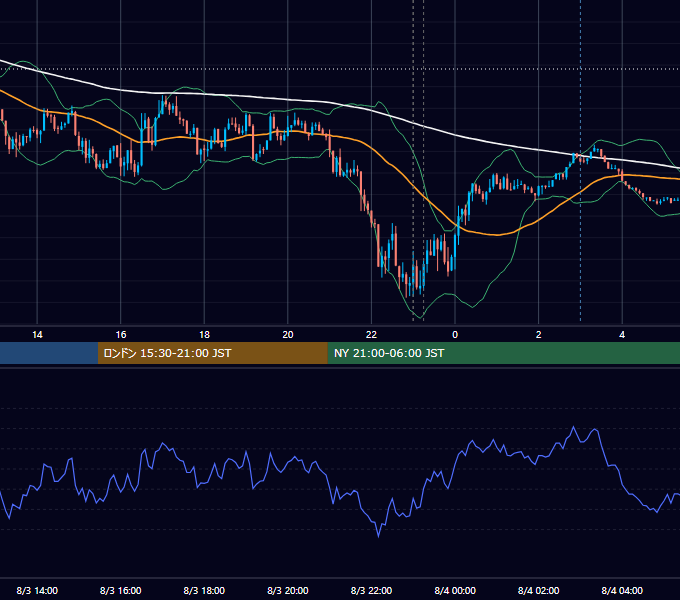680x600 pixels.
Task: Click the 8/3 22:00 date label
Action: pyautogui.click(x=371, y=591)
